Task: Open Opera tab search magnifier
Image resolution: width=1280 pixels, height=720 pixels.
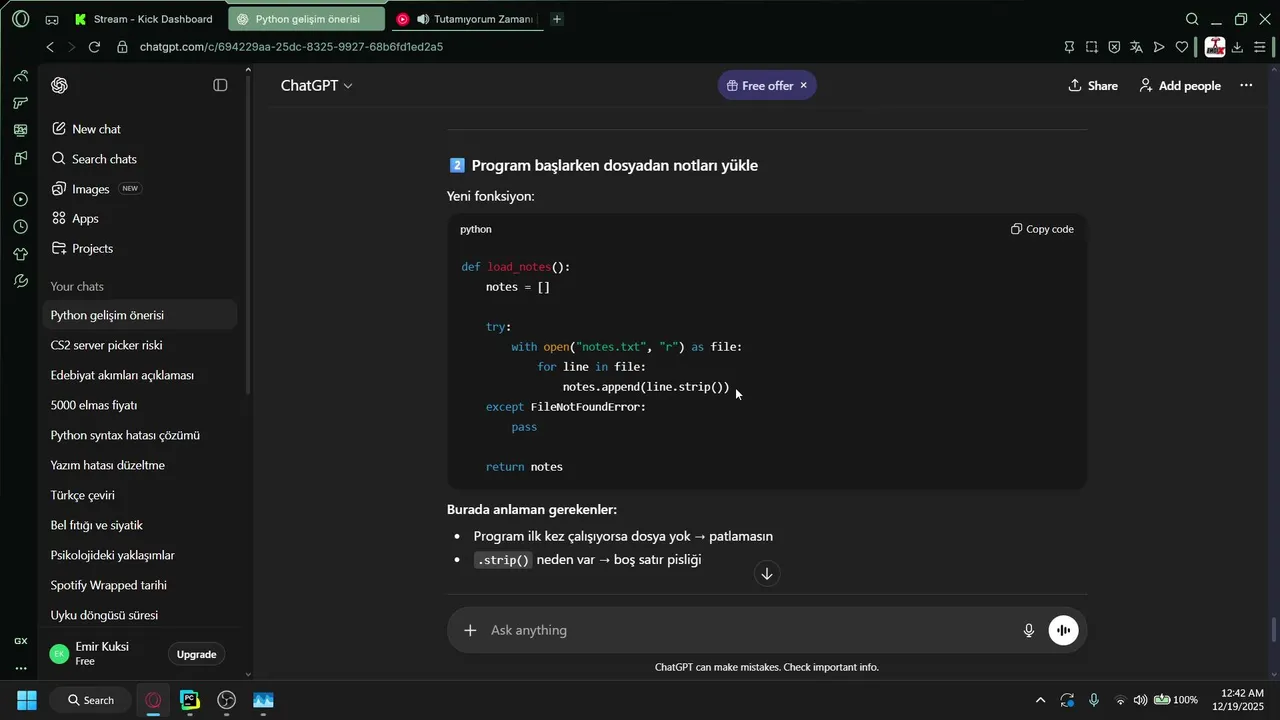Action: point(1192,19)
